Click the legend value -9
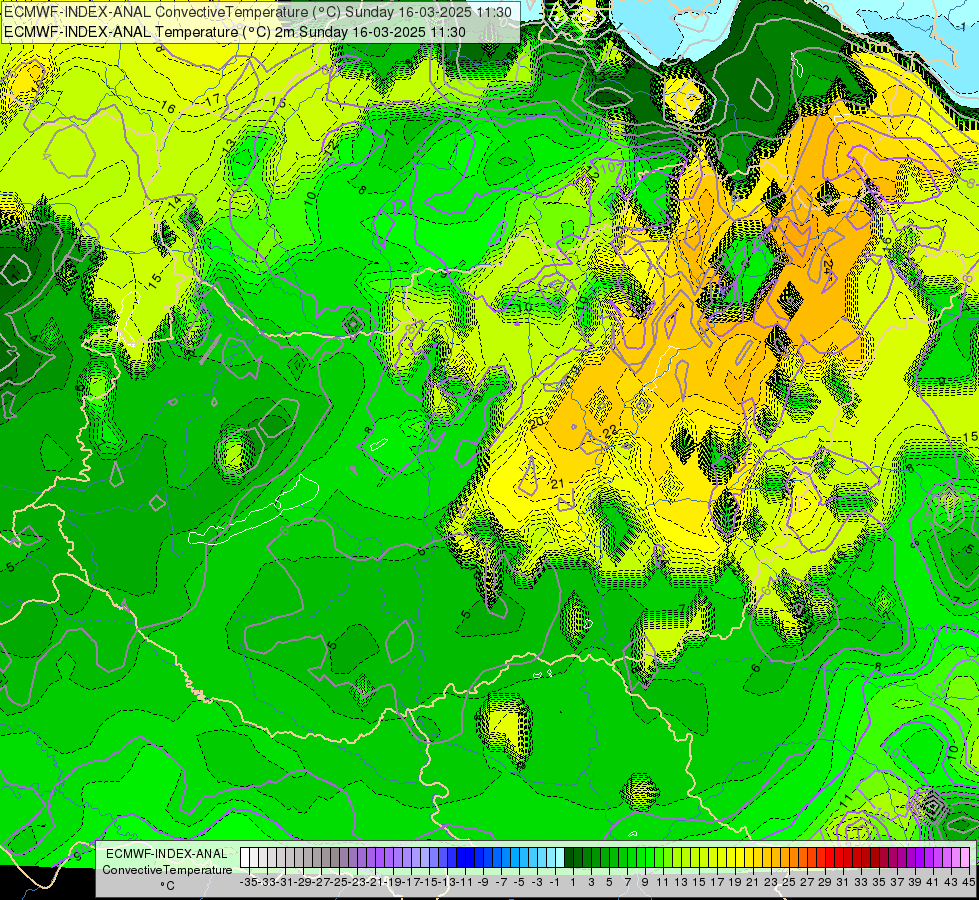The width and height of the screenshot is (979, 900). coord(483,882)
